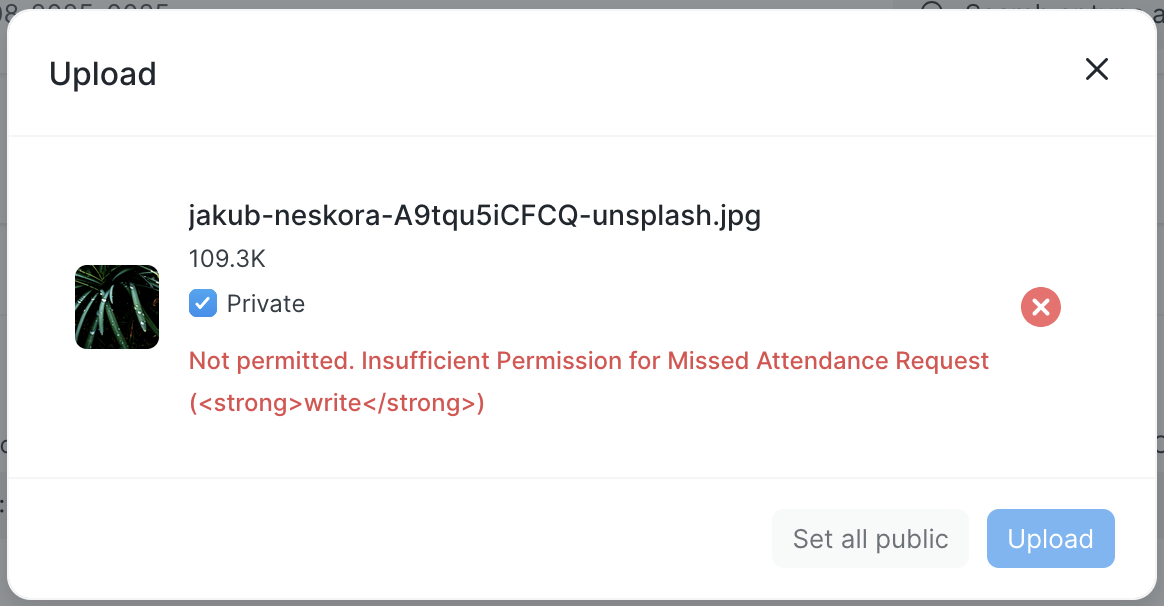Click the dimmed backdrop left of the dialog
The image size is (1164, 606).
pyautogui.click(x=3, y=300)
